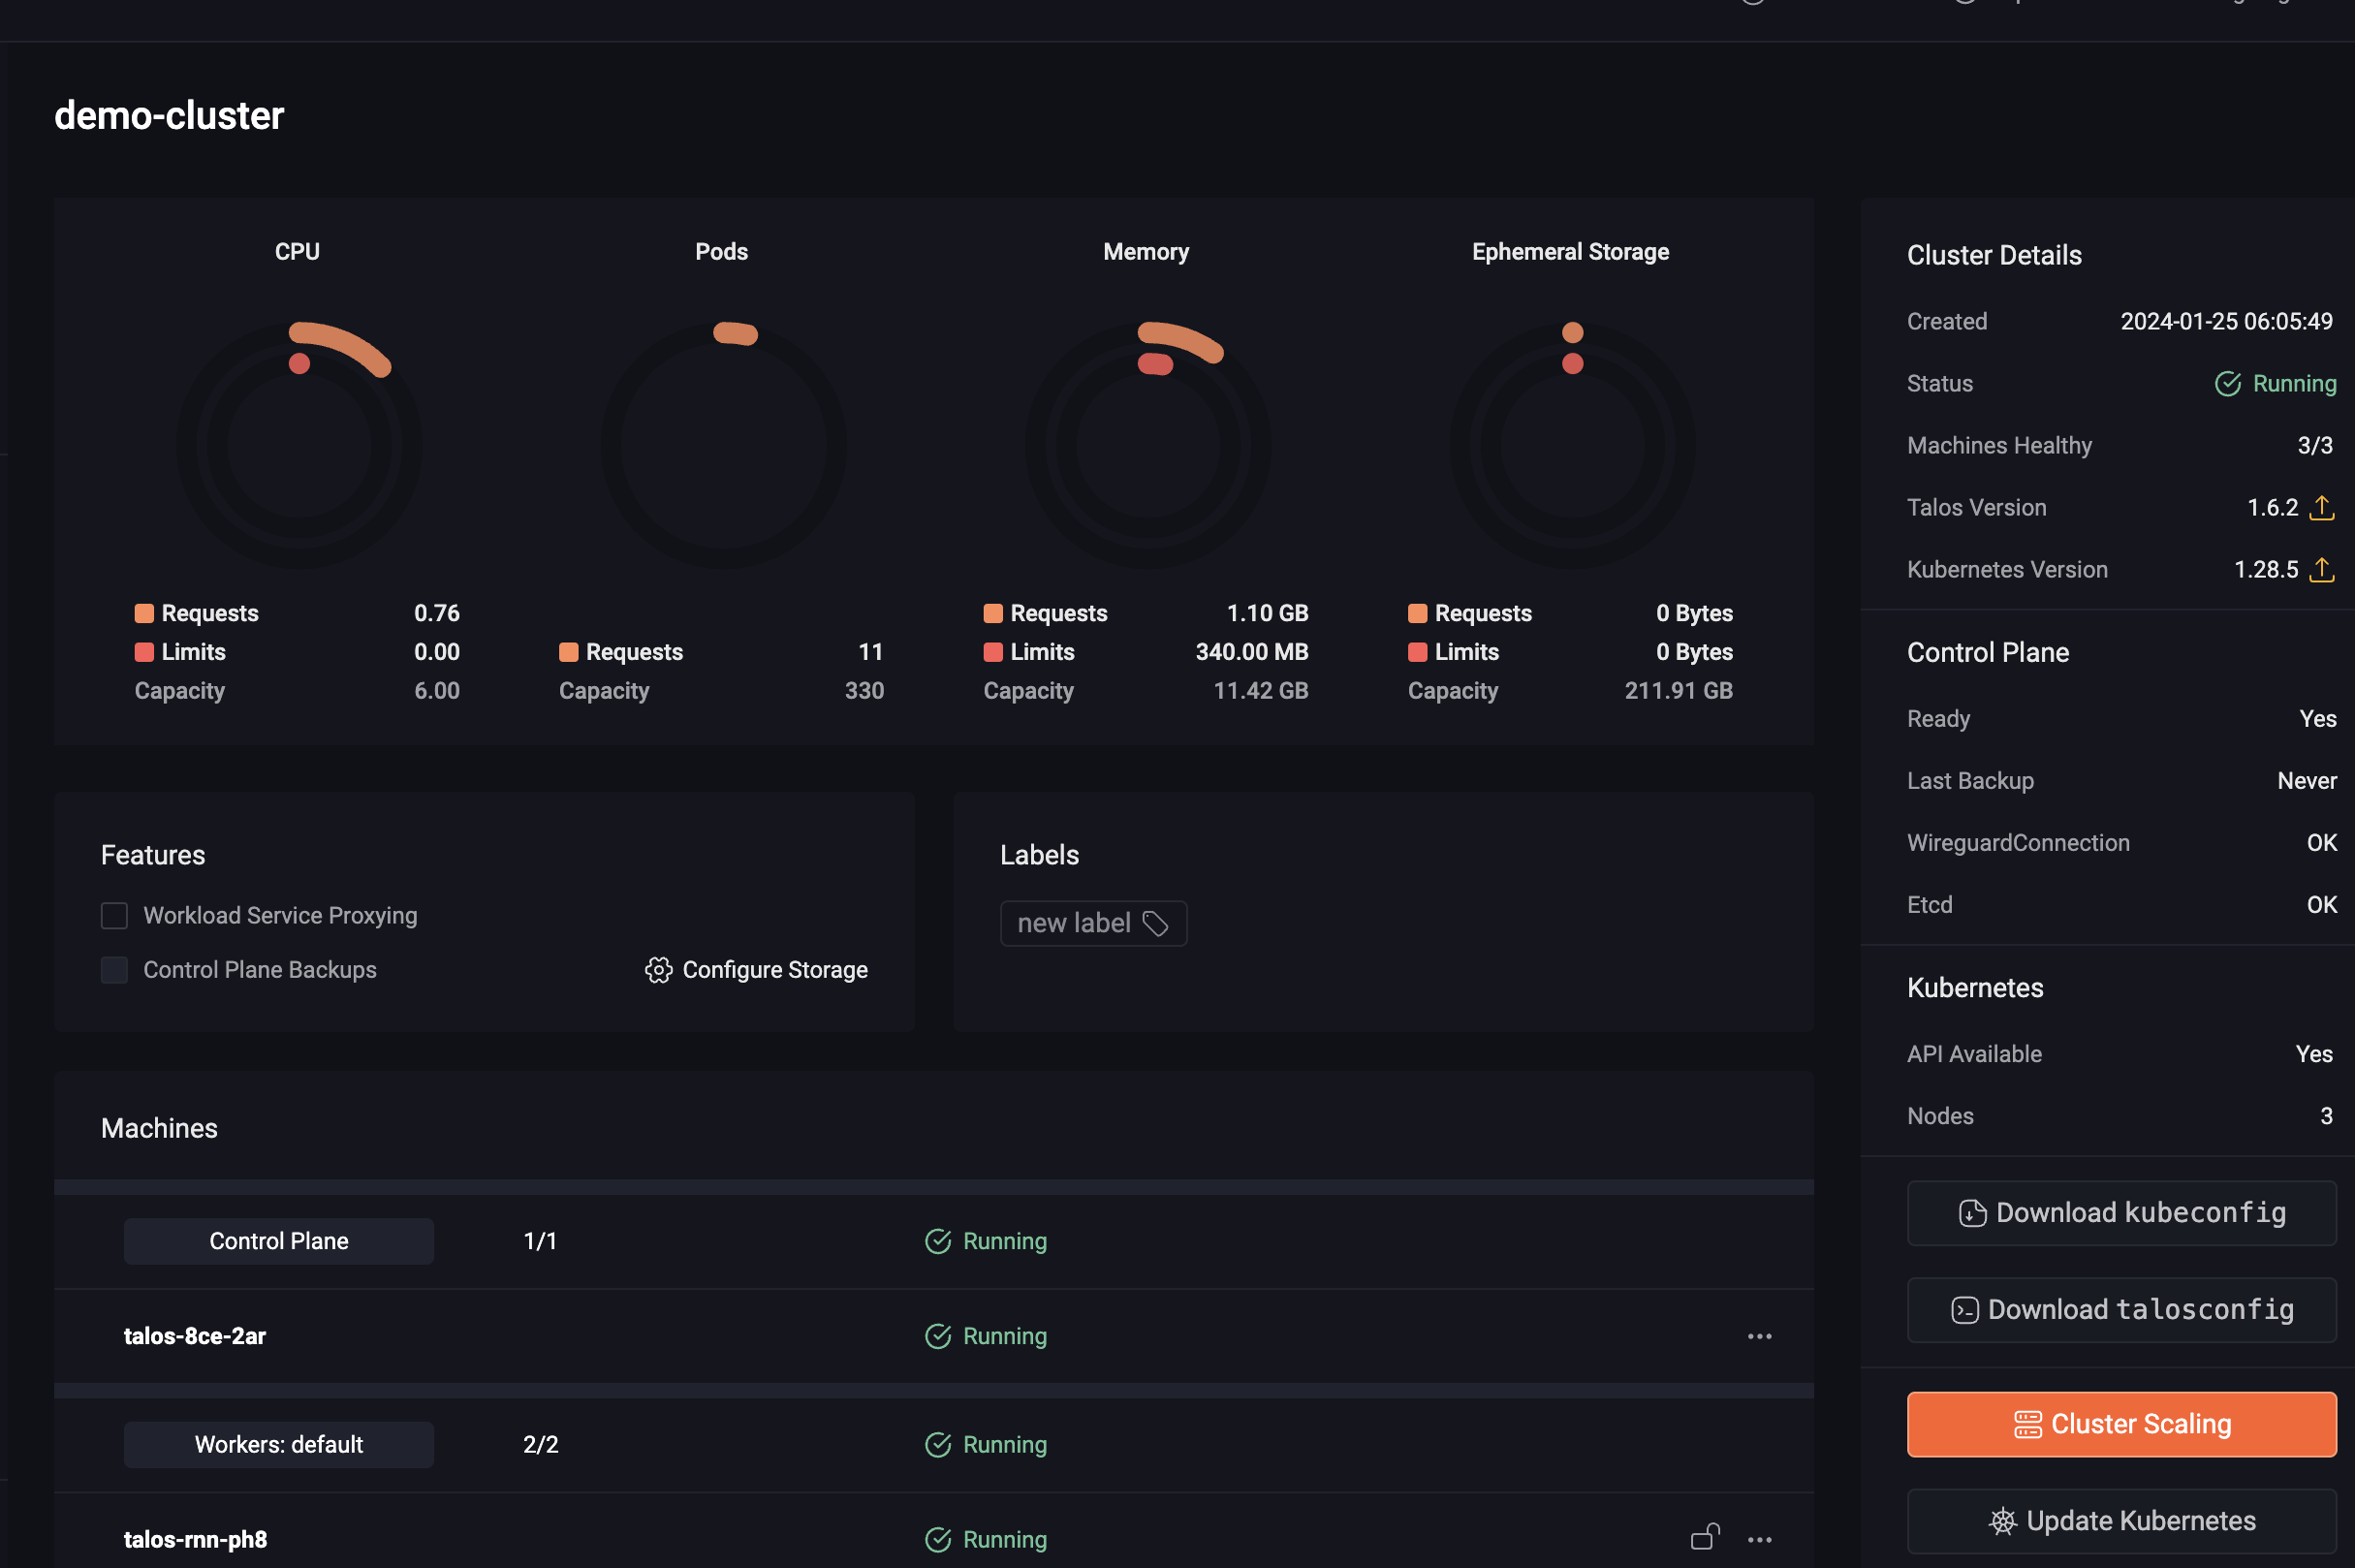The height and width of the screenshot is (1568, 2355).
Task: Click the tag icon in new label
Action: point(1155,923)
